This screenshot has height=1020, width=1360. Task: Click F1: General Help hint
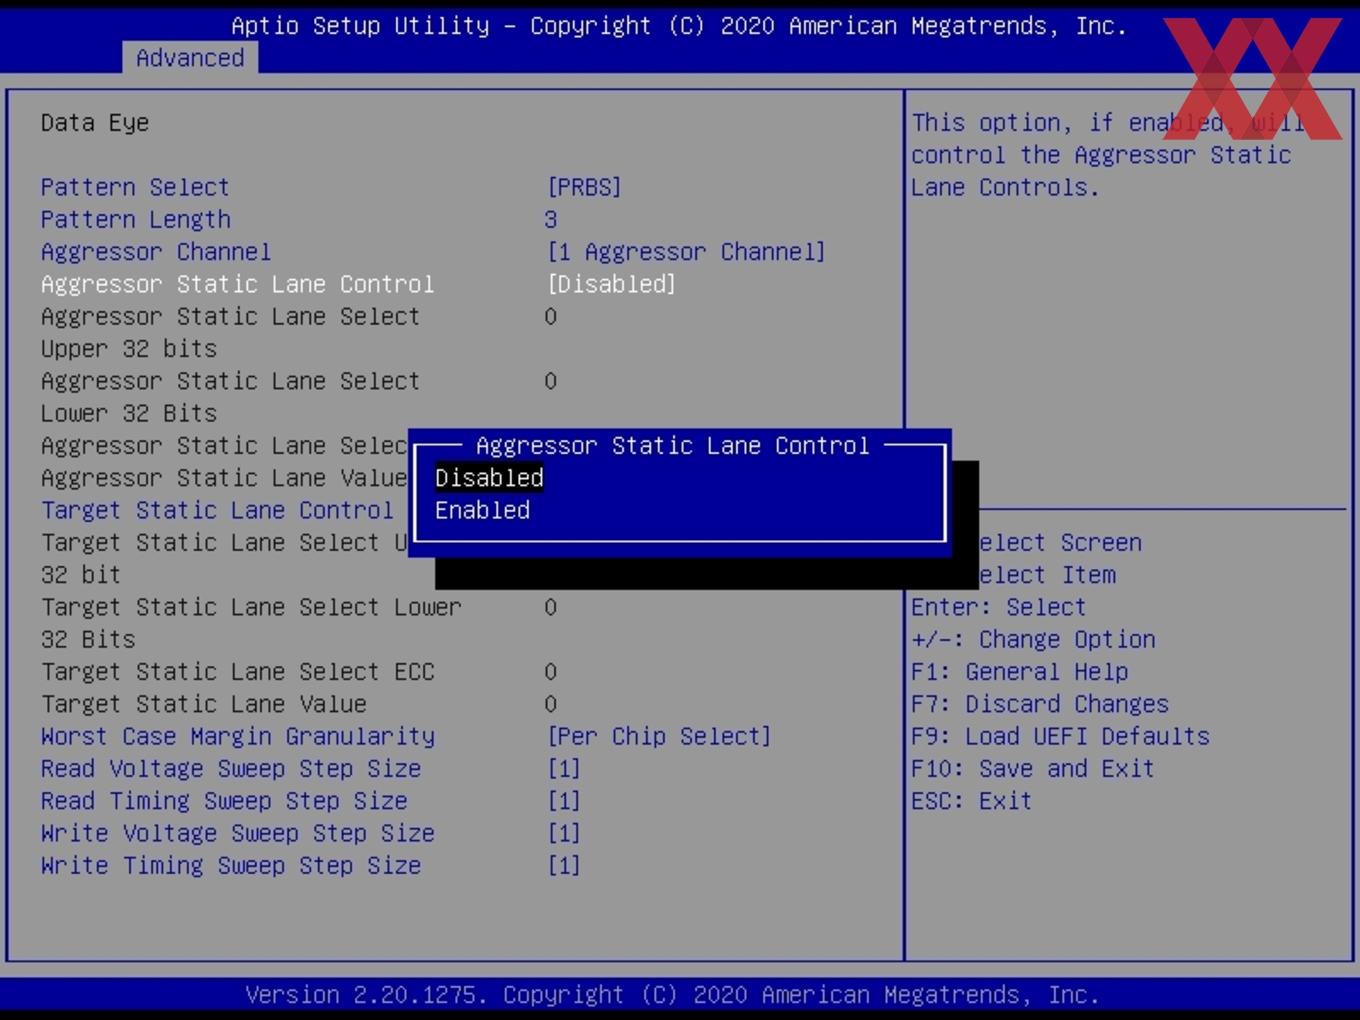[x=1020, y=672]
